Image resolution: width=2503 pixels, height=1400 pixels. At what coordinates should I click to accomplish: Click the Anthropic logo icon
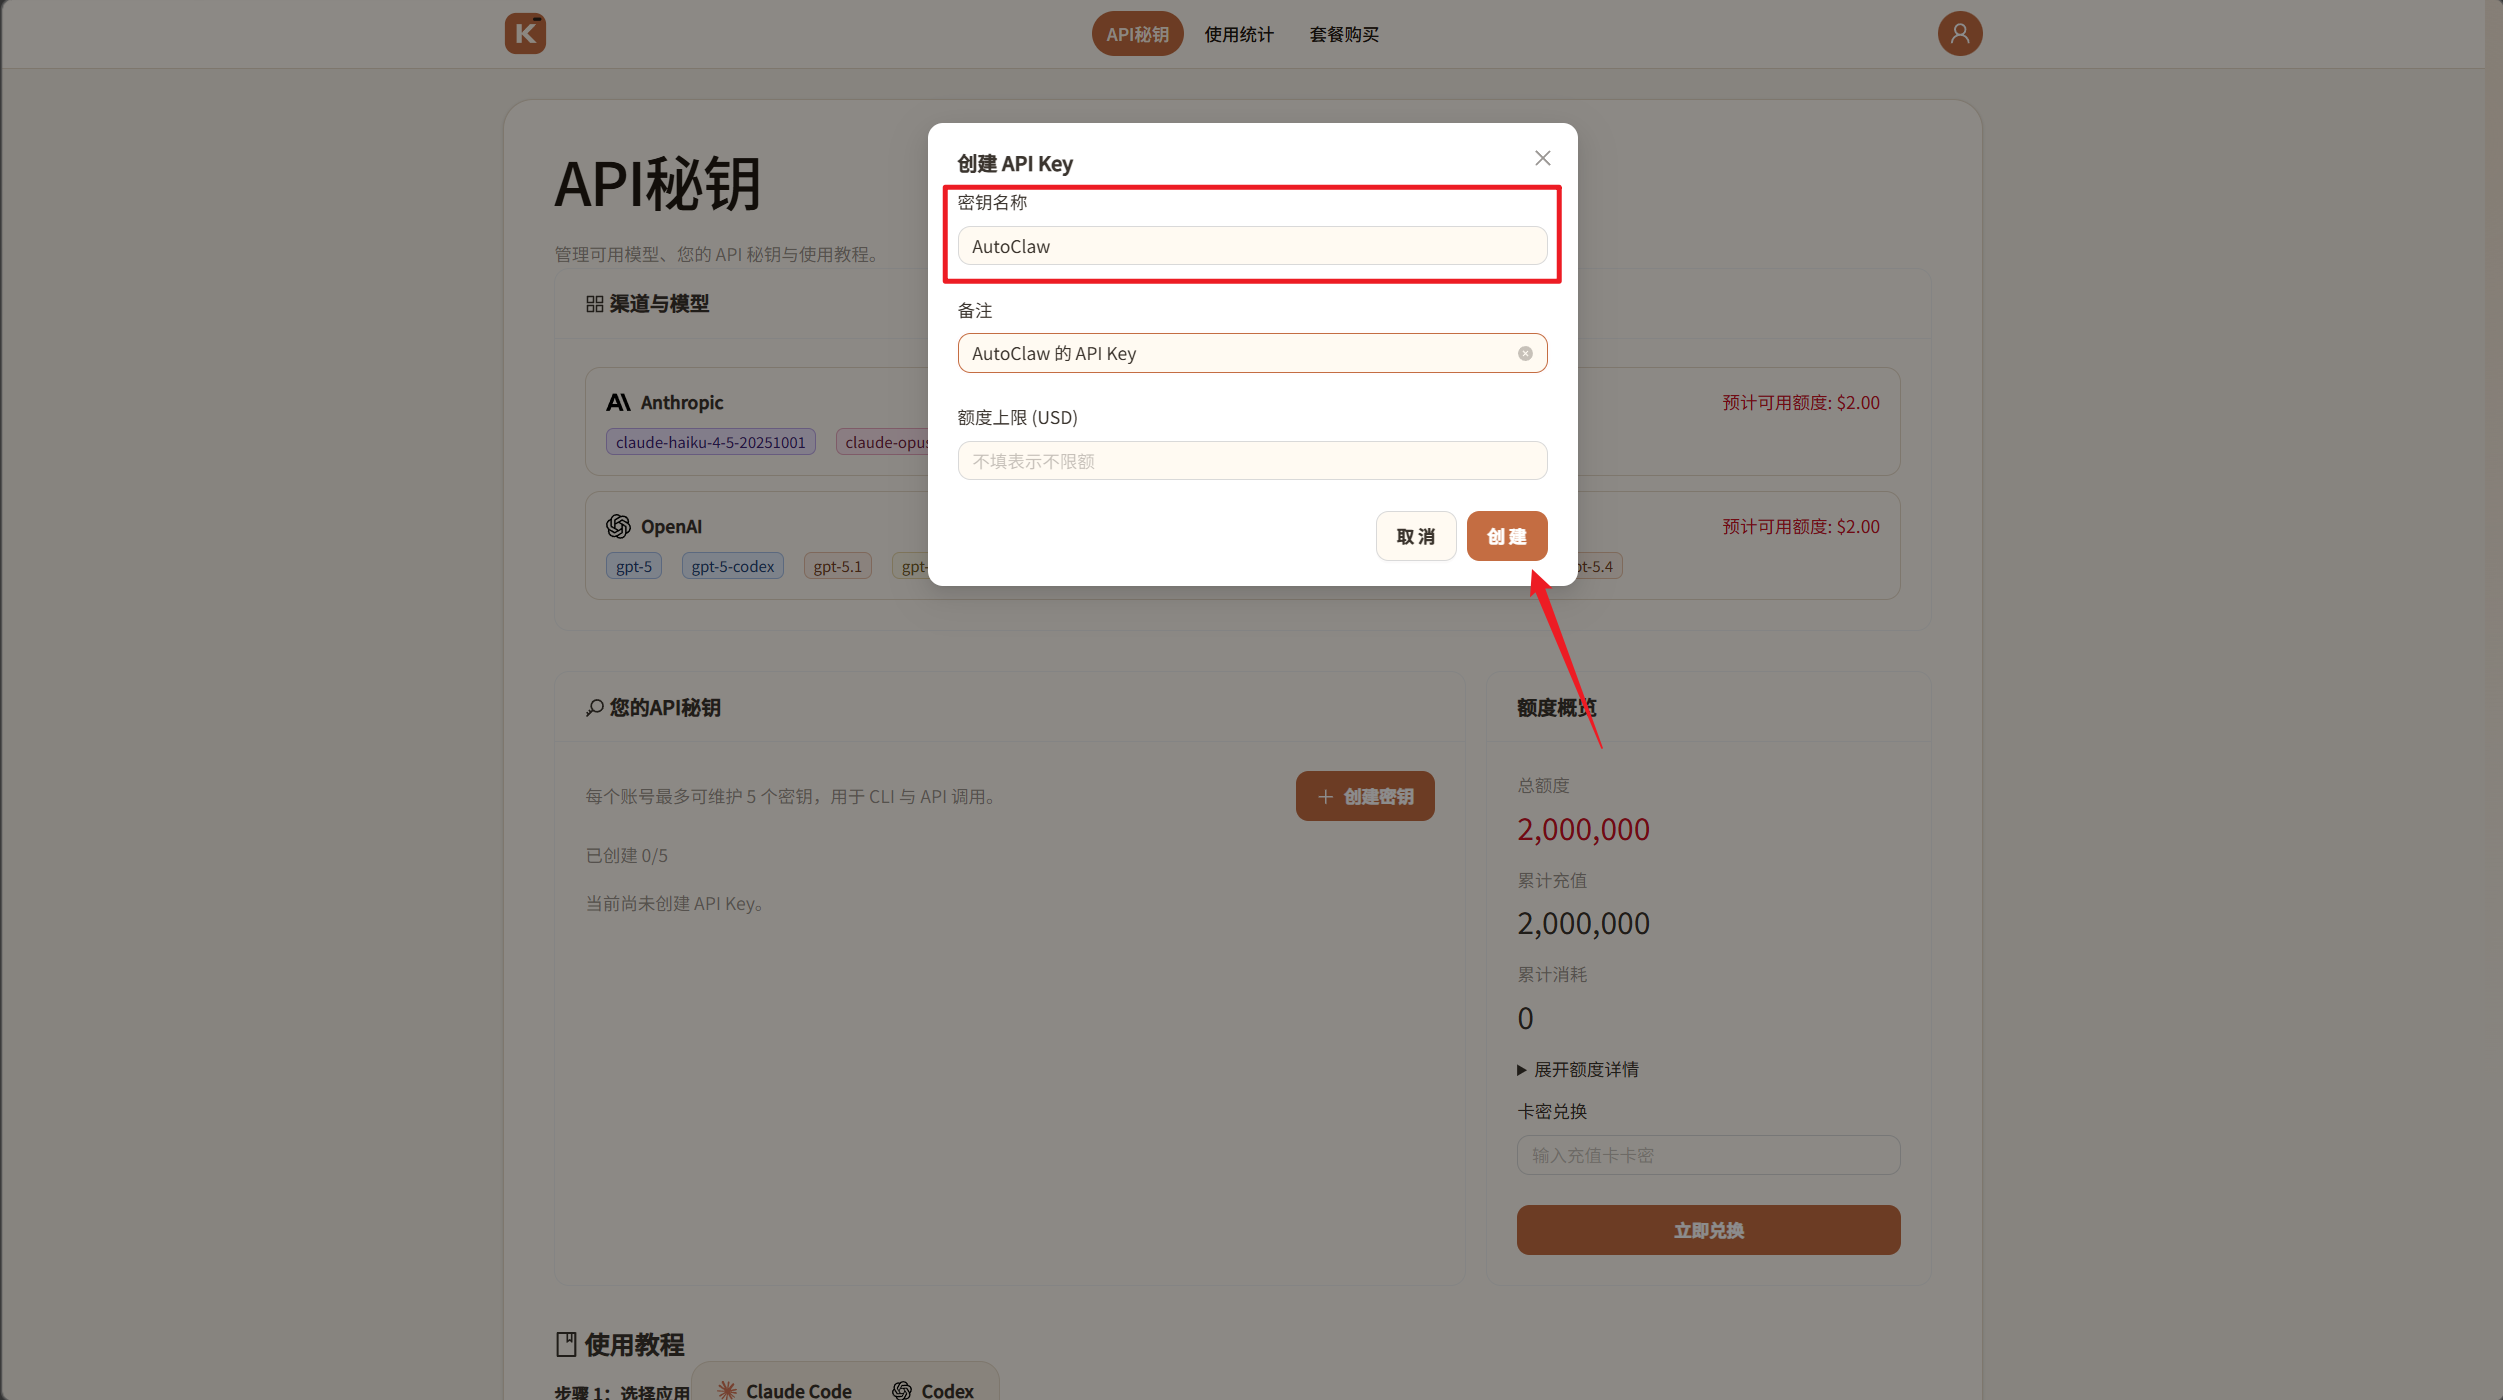pyautogui.click(x=618, y=402)
